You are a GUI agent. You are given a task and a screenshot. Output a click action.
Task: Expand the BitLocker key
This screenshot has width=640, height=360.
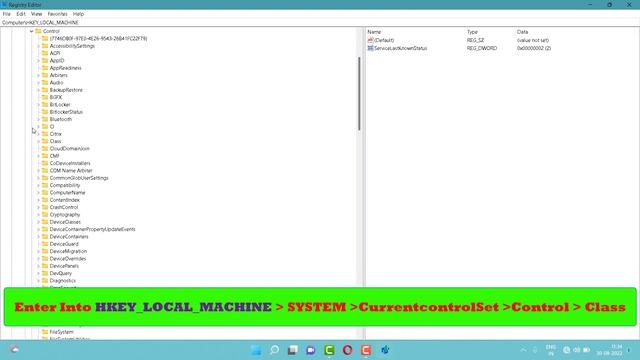click(39, 104)
